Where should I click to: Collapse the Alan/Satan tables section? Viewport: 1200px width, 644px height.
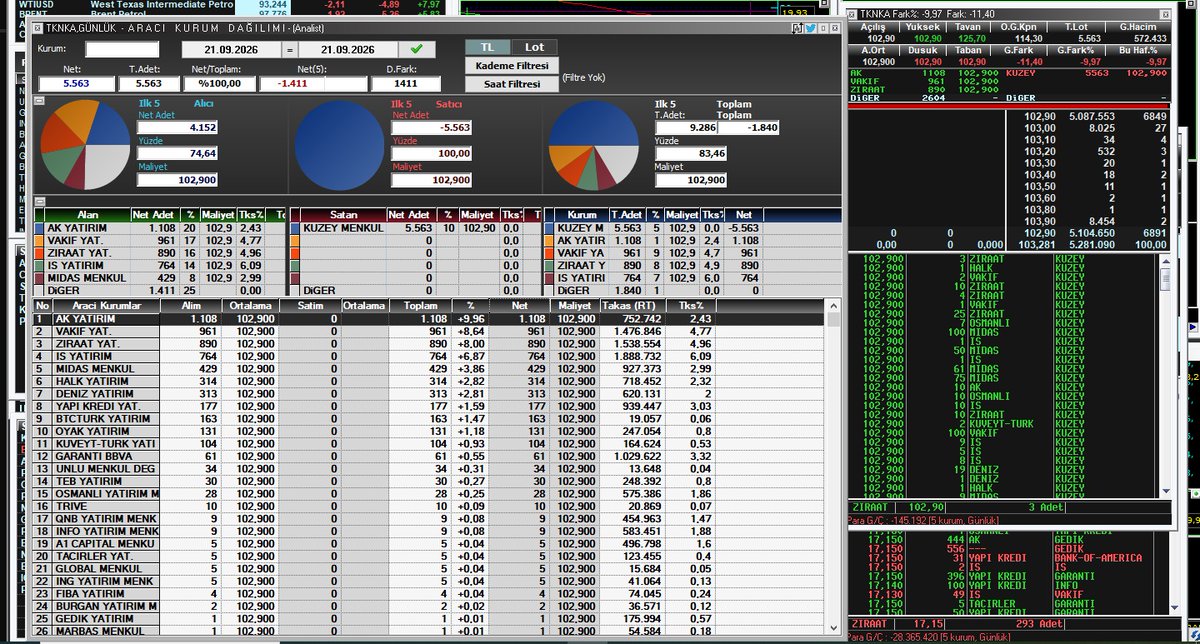39,202
